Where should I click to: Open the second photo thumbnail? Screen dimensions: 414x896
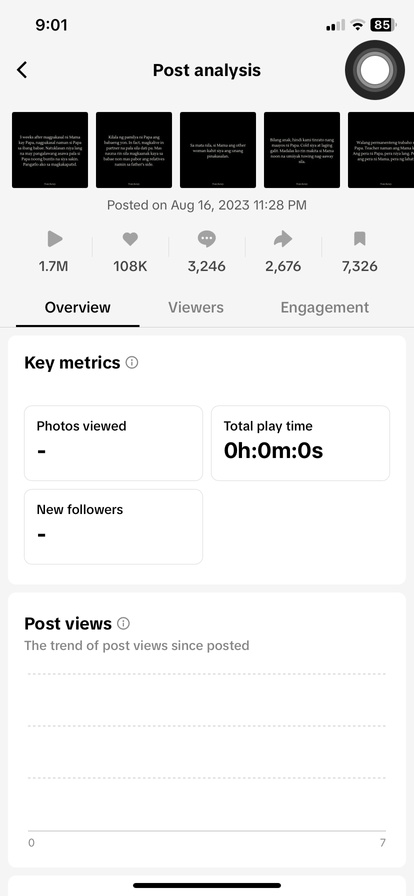134,150
